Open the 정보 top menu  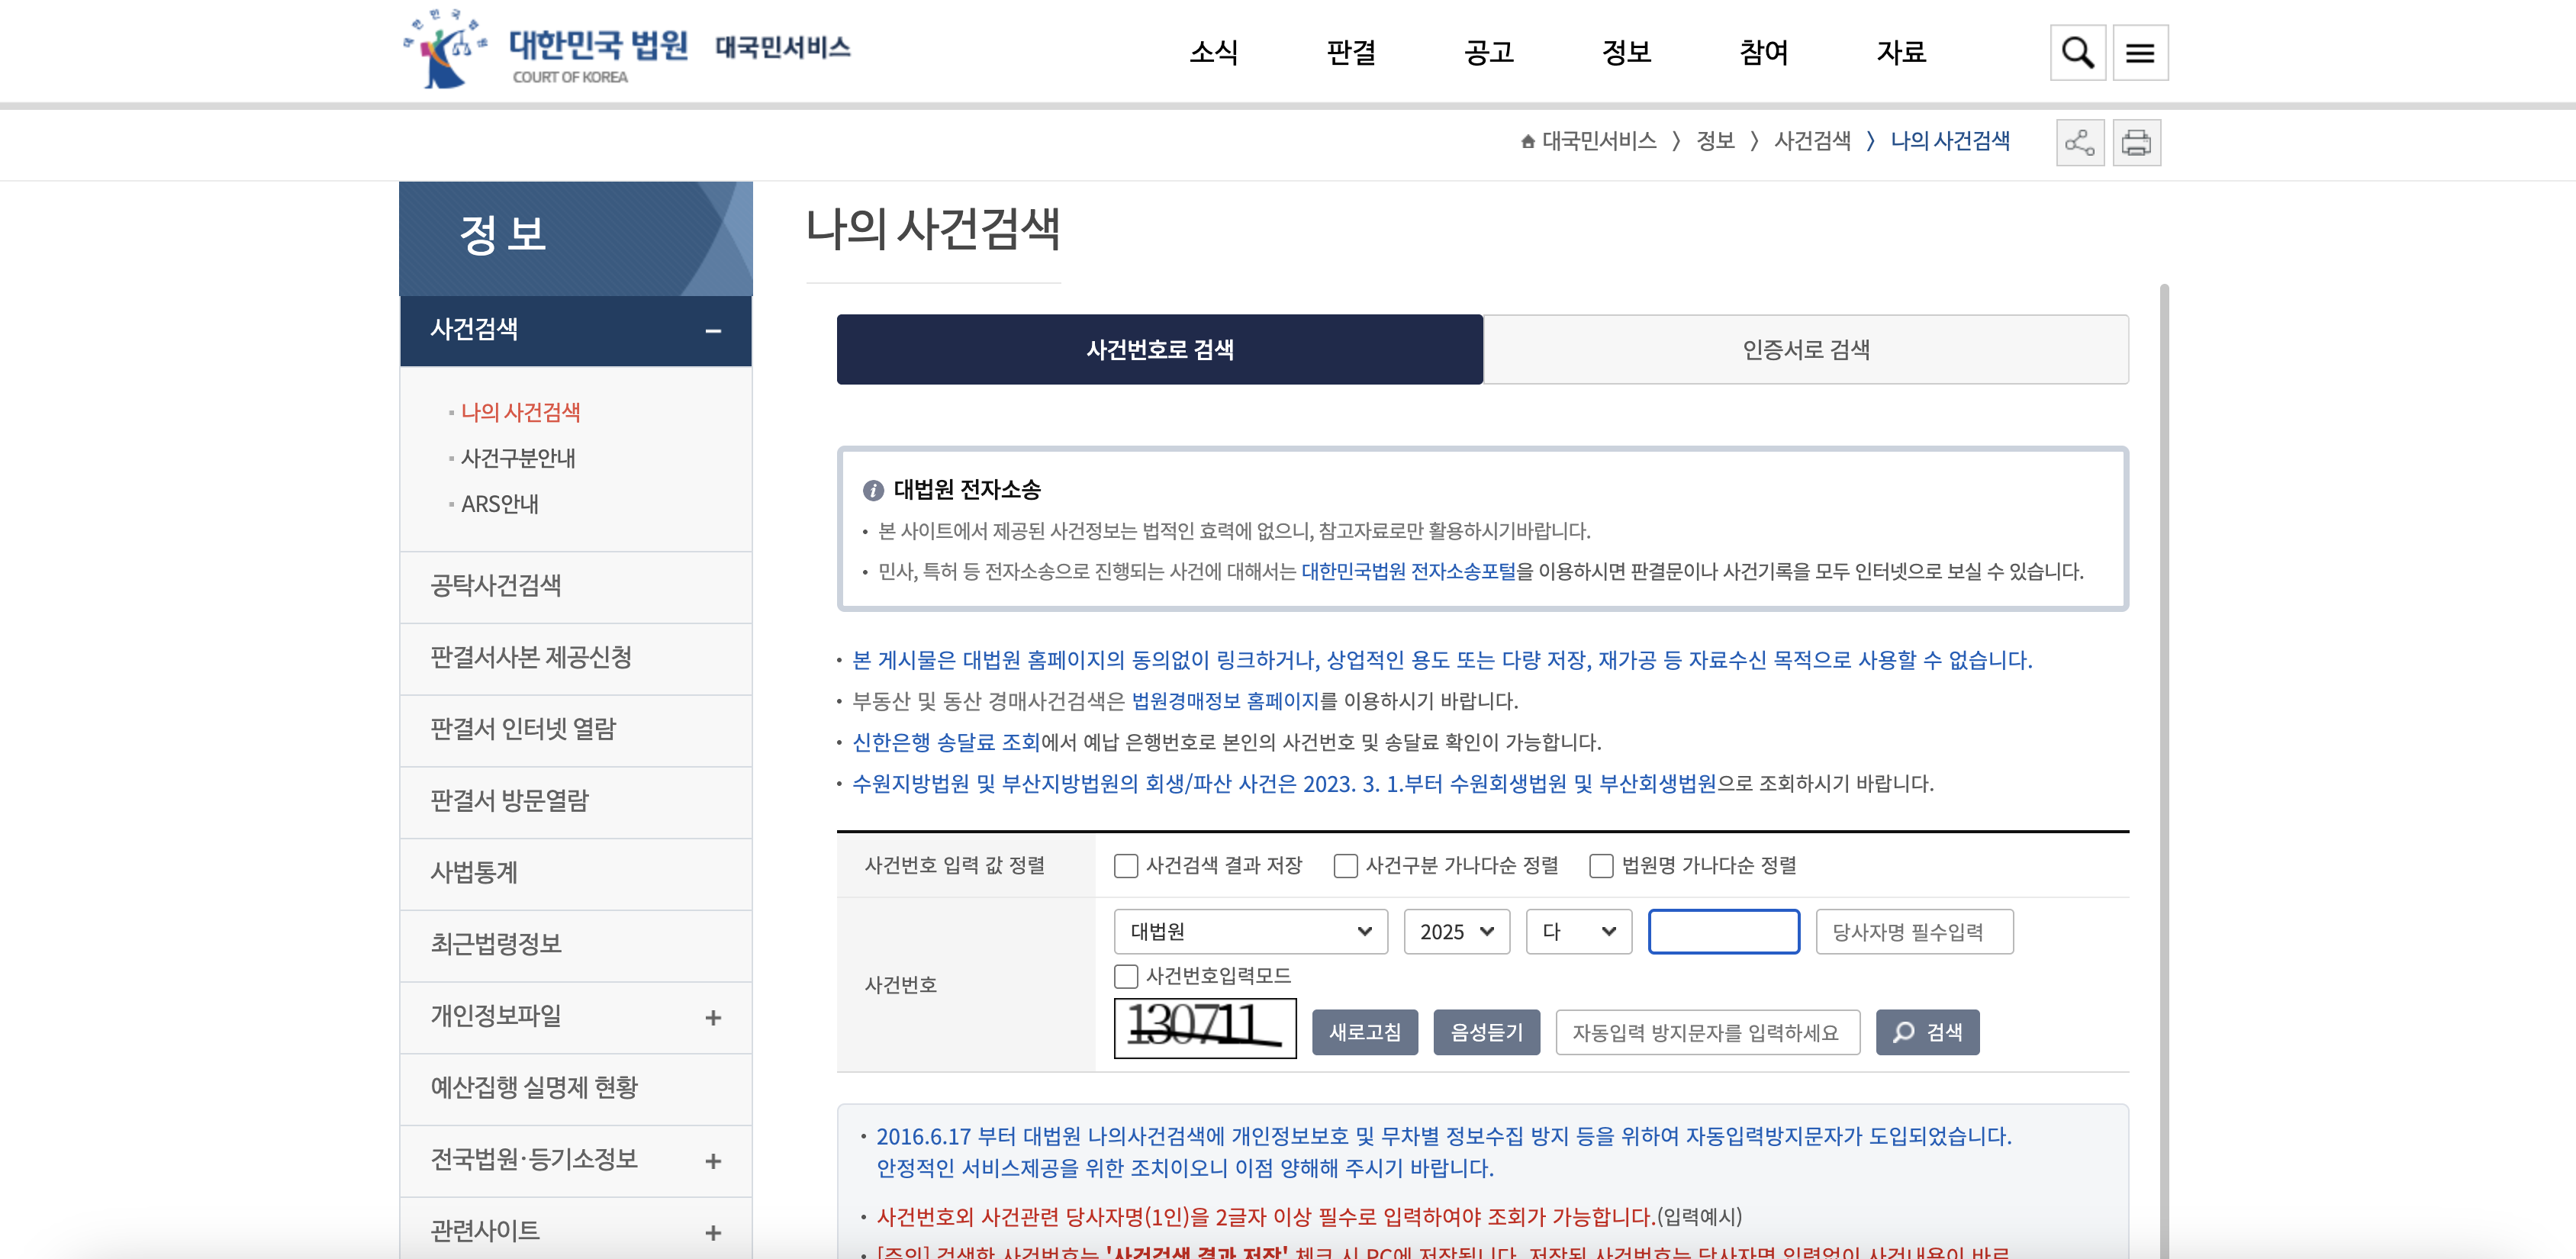point(1626,52)
